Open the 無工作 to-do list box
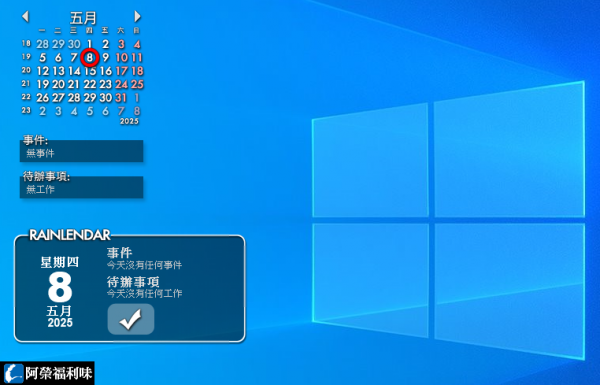 click(x=82, y=187)
